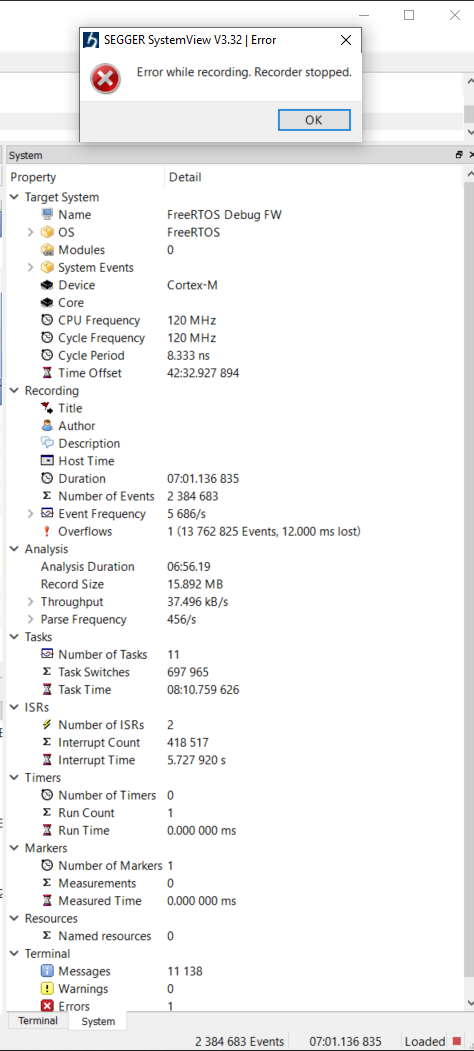
Task: Click the Time Offset hourglass icon
Action: [x=47, y=373]
